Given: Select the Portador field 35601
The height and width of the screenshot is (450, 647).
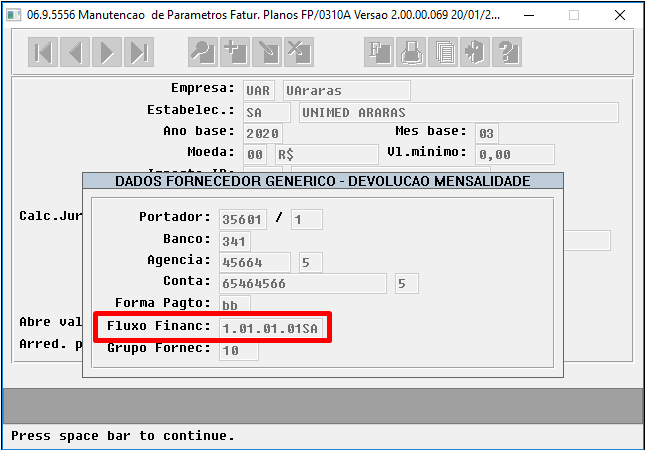Looking at the screenshot, I should [243, 219].
